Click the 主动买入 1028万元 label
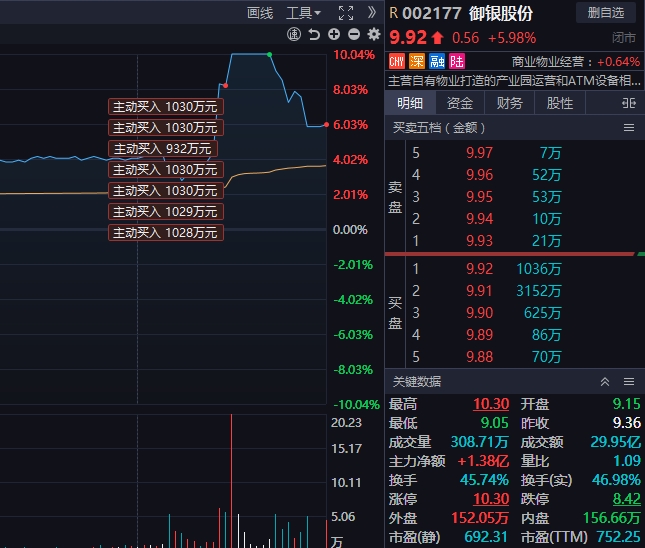The width and height of the screenshot is (645, 548). point(166,232)
